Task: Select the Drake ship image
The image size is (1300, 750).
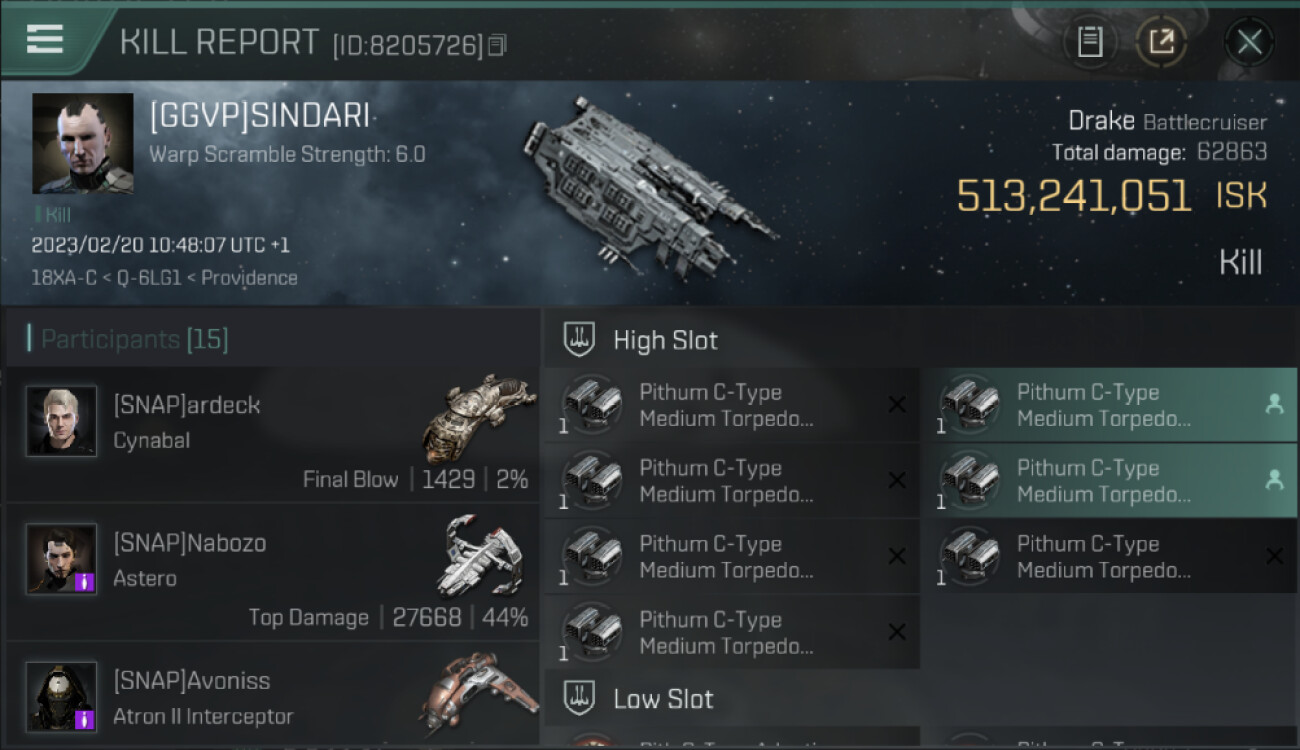Action: pyautogui.click(x=647, y=187)
